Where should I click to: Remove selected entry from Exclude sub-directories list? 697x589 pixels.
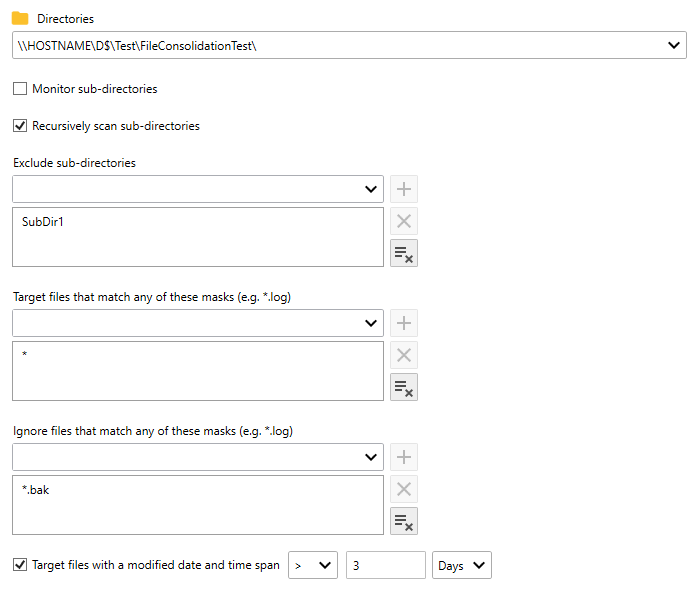click(404, 221)
